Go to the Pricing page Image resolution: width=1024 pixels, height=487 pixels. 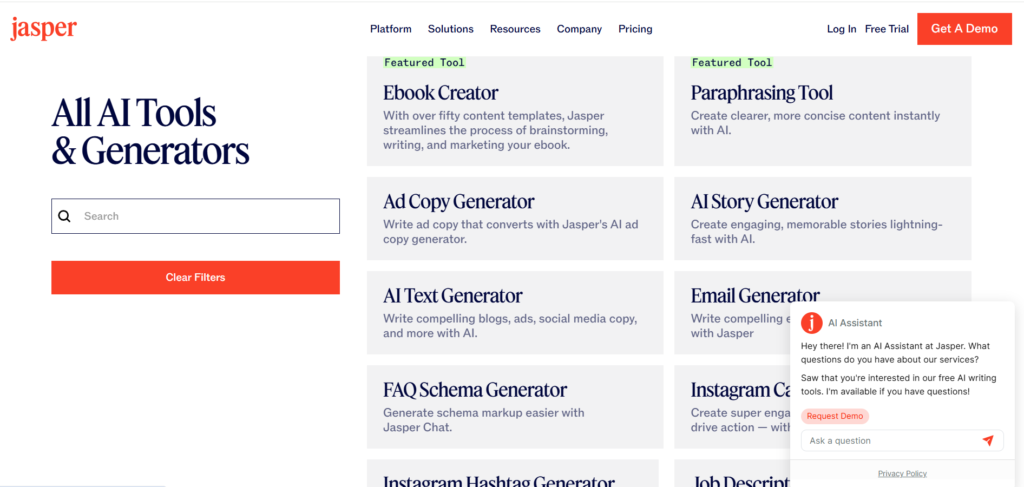coord(635,29)
